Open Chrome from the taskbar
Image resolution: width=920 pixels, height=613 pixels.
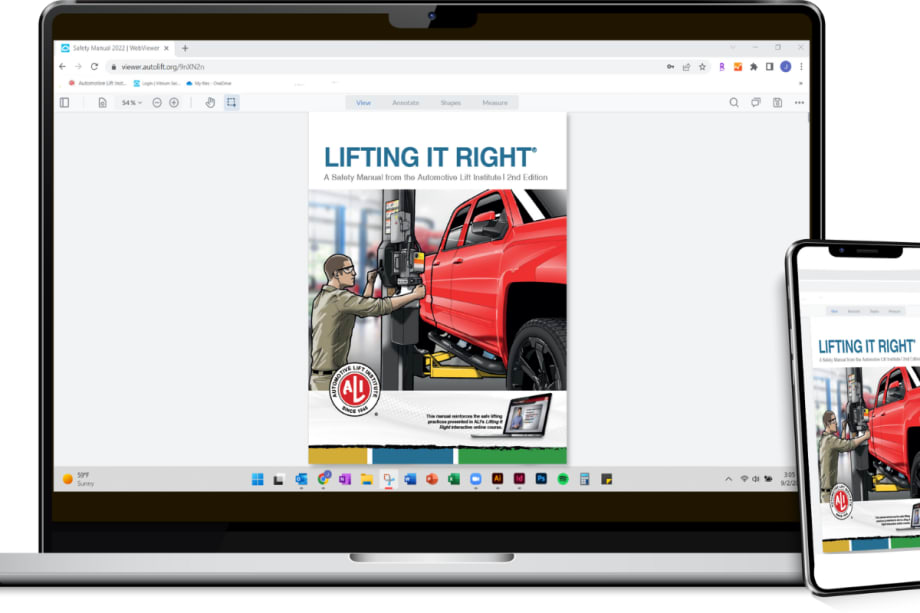click(x=323, y=479)
